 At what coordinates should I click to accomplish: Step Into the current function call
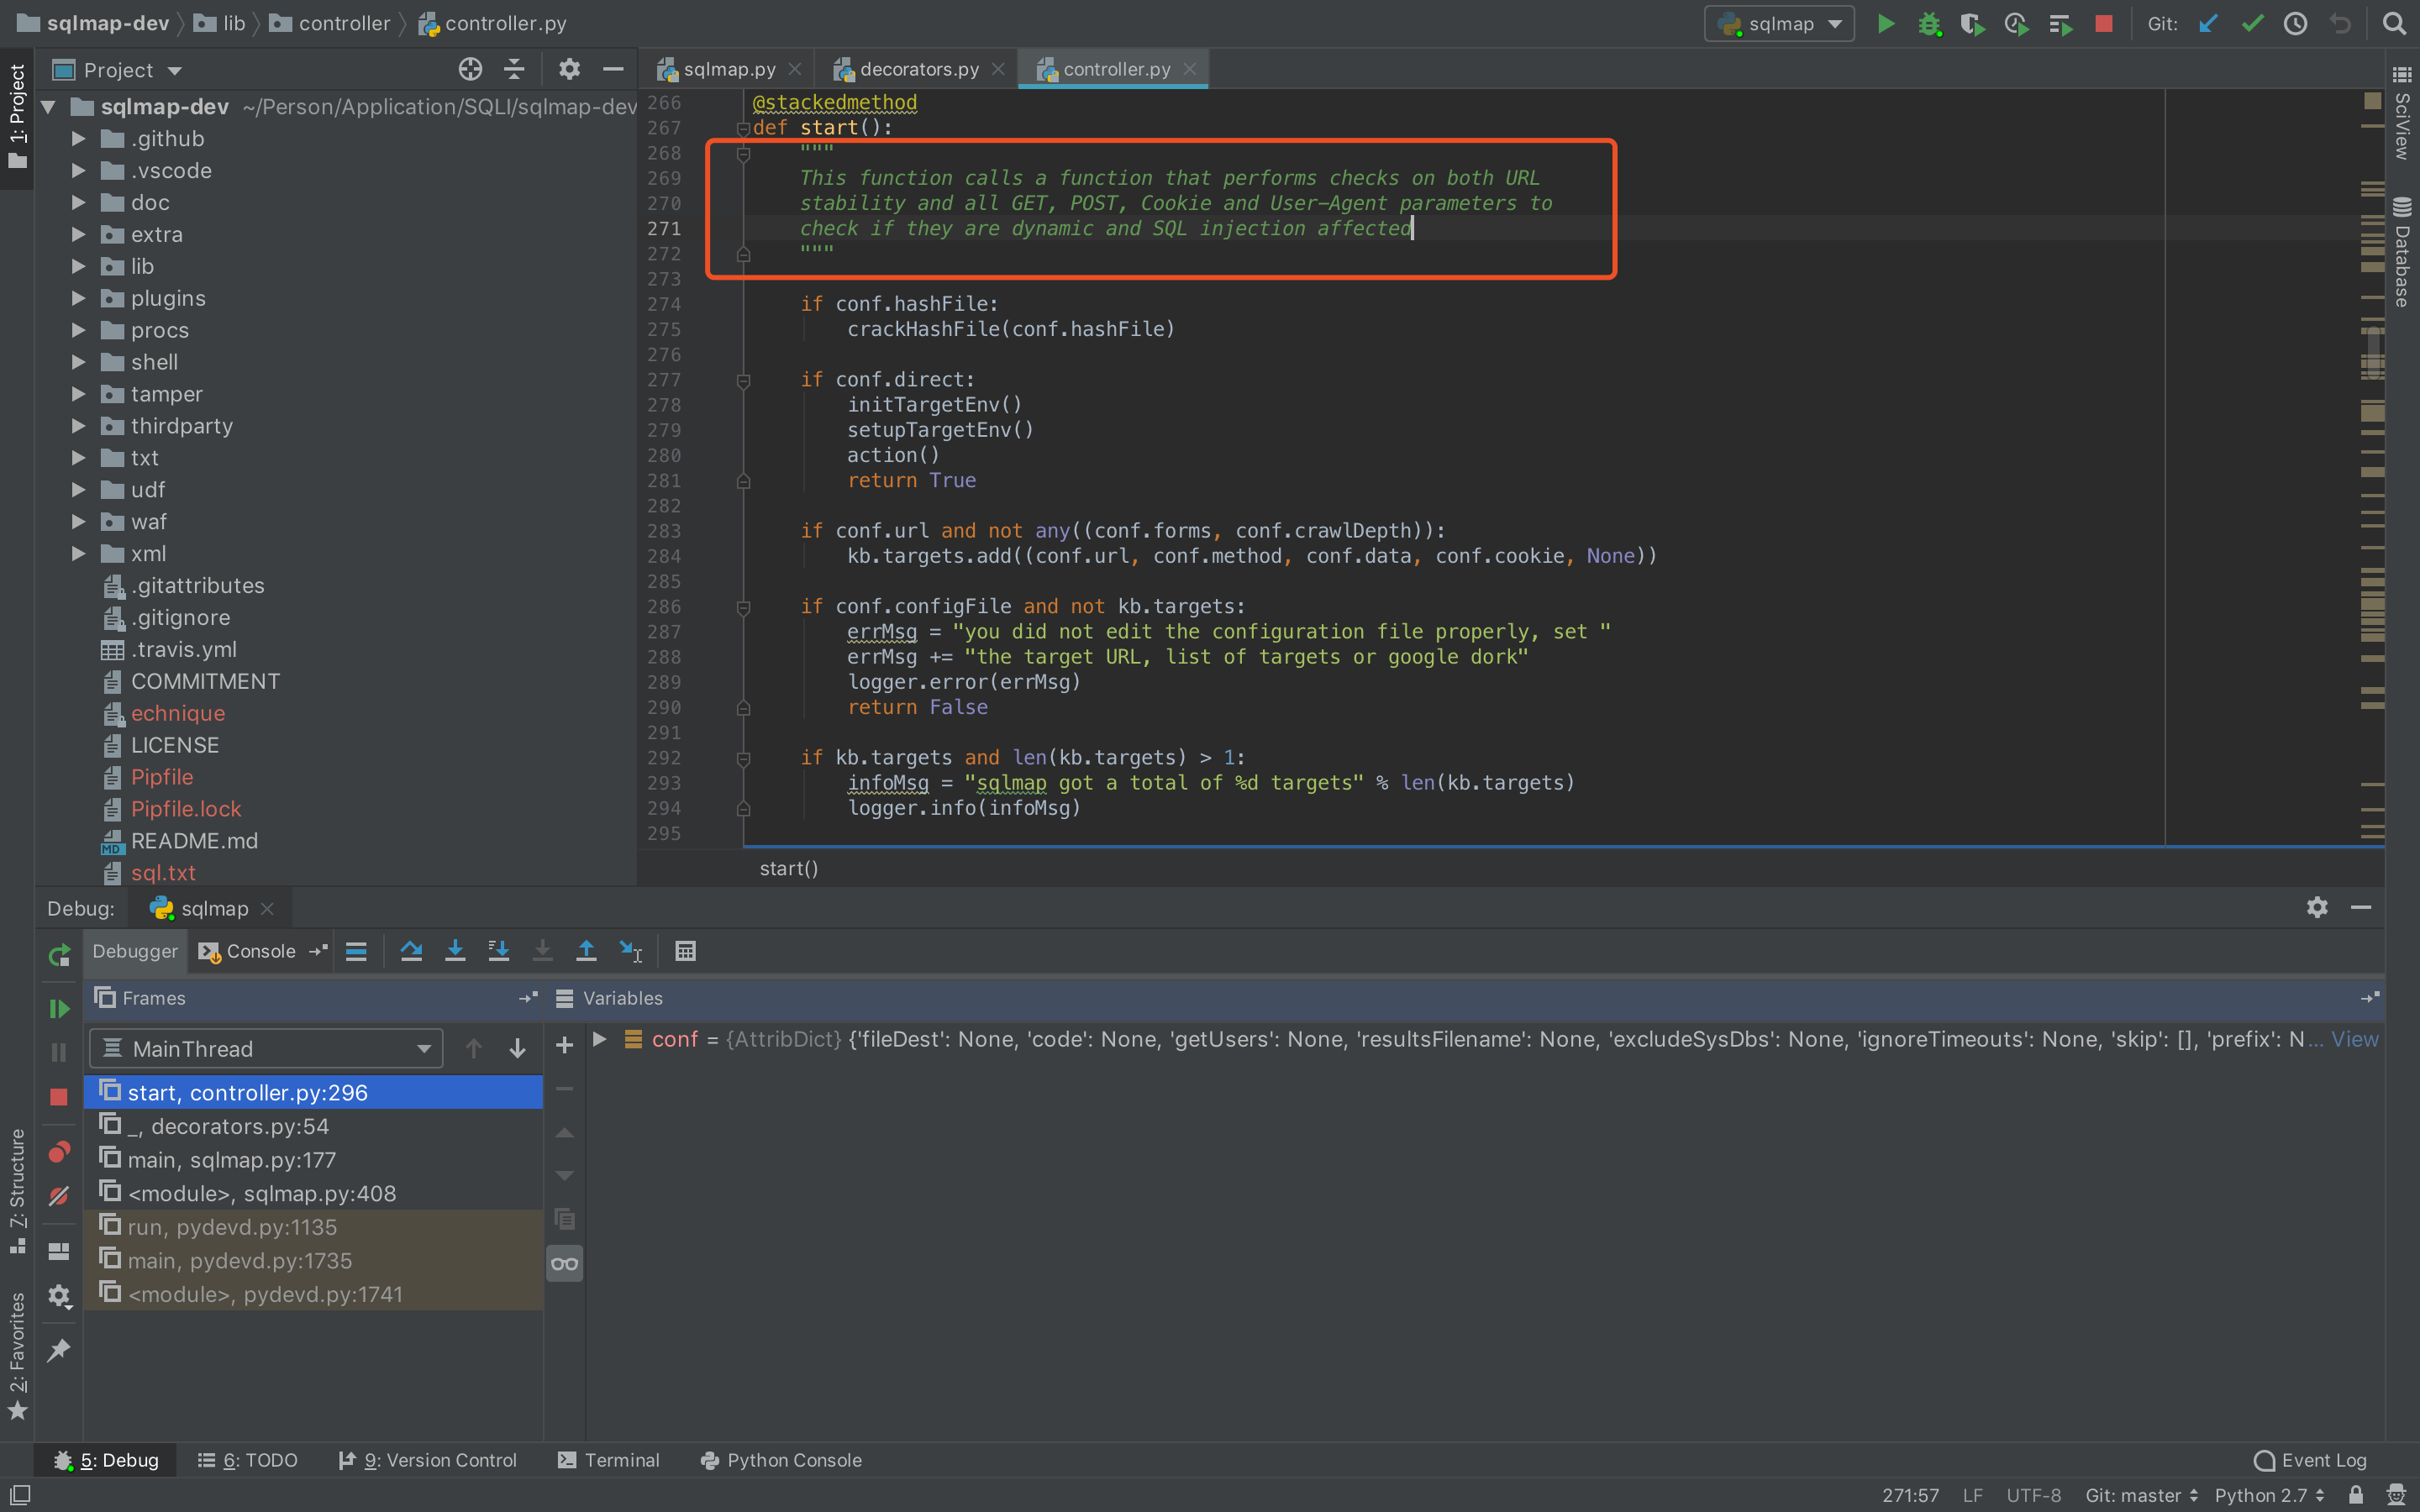pyautogui.click(x=455, y=951)
